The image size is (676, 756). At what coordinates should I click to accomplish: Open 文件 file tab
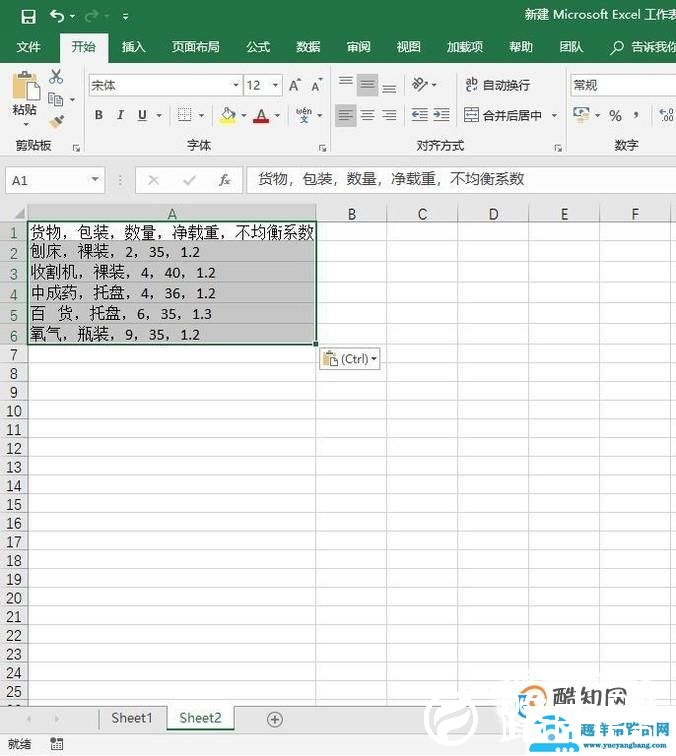(28, 47)
